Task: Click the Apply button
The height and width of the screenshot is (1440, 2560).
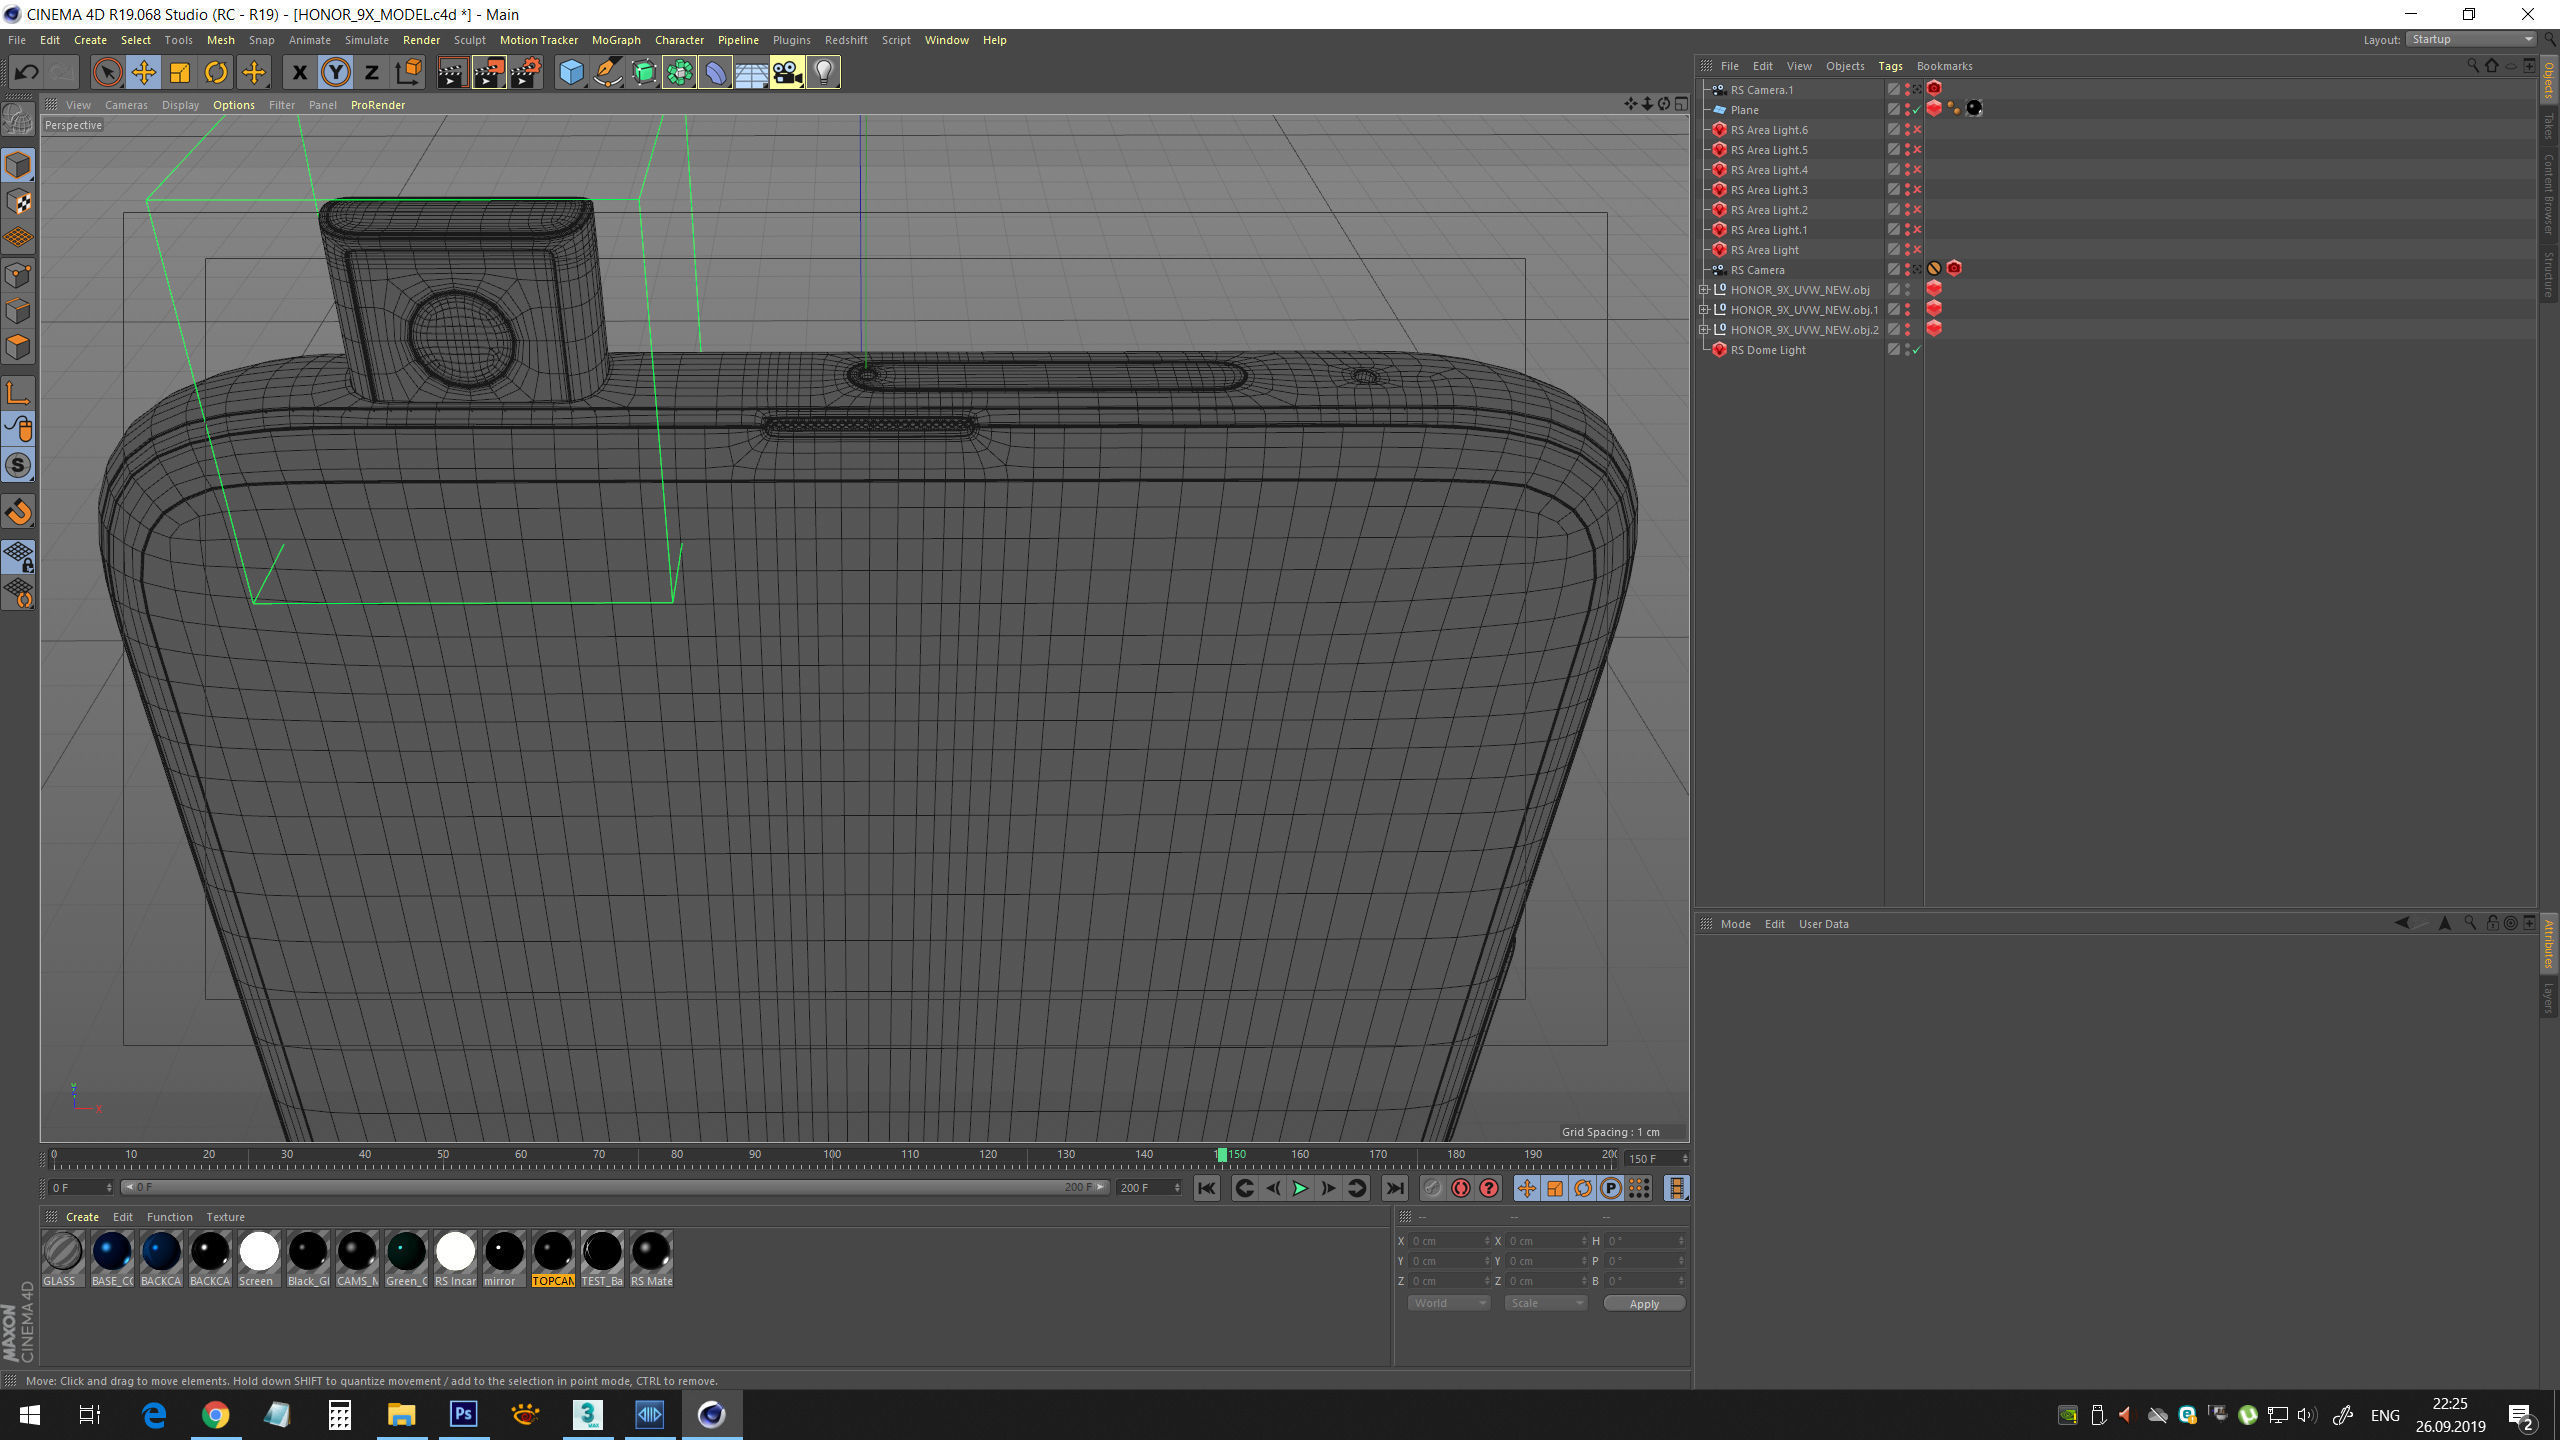Action: pos(1643,1303)
